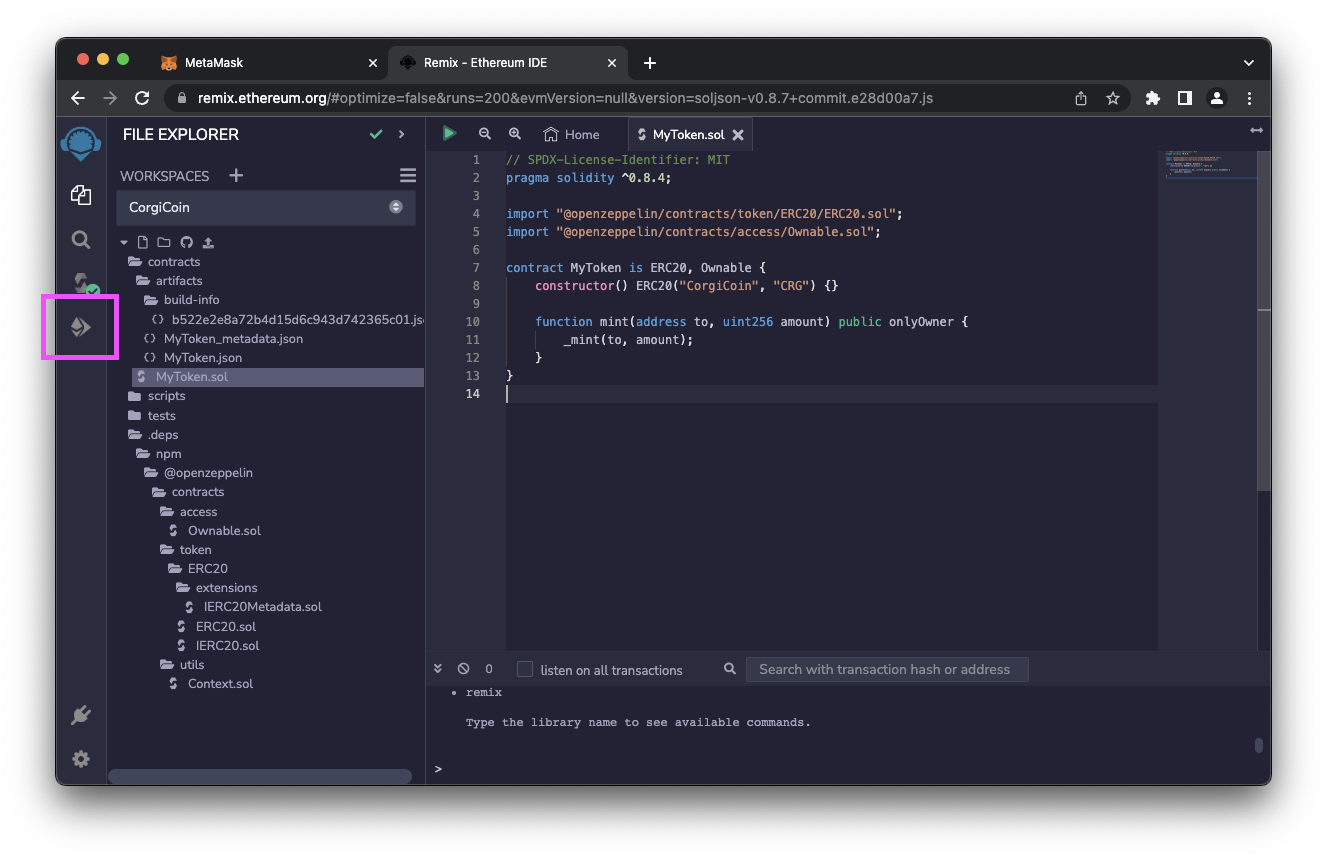
Task: Share this page from the address bar
Action: 1081,98
